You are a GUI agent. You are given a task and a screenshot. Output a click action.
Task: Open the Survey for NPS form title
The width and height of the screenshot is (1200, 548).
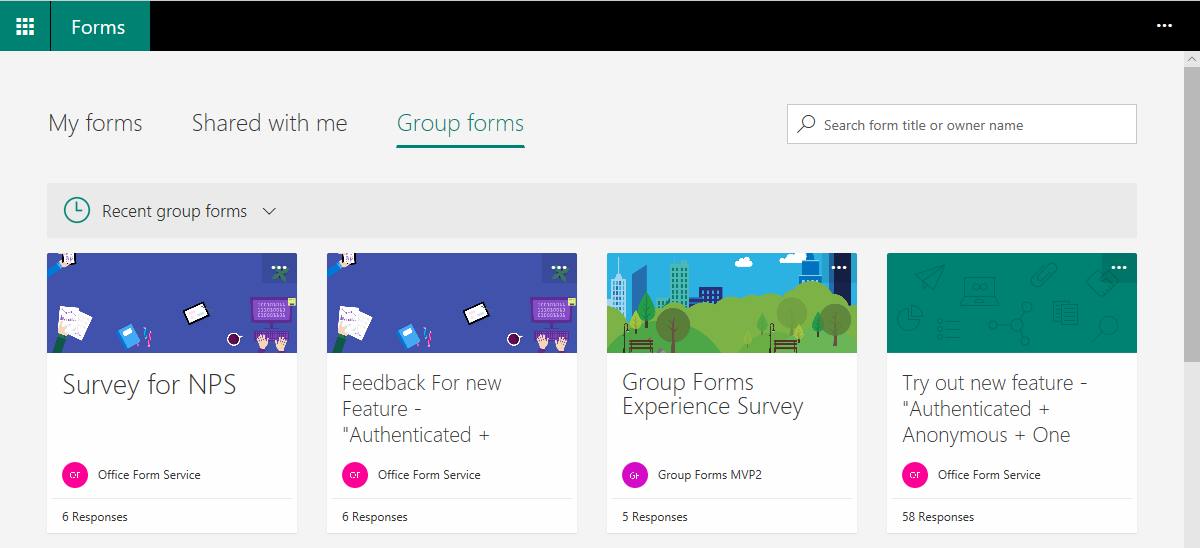tap(149, 385)
